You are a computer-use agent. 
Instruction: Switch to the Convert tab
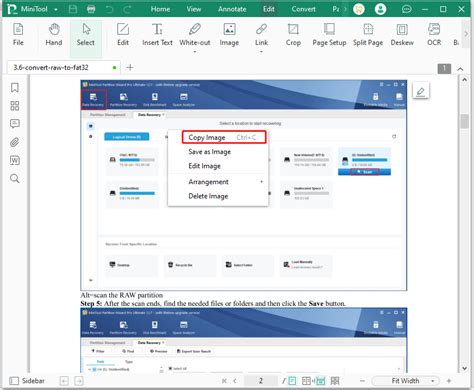[303, 9]
